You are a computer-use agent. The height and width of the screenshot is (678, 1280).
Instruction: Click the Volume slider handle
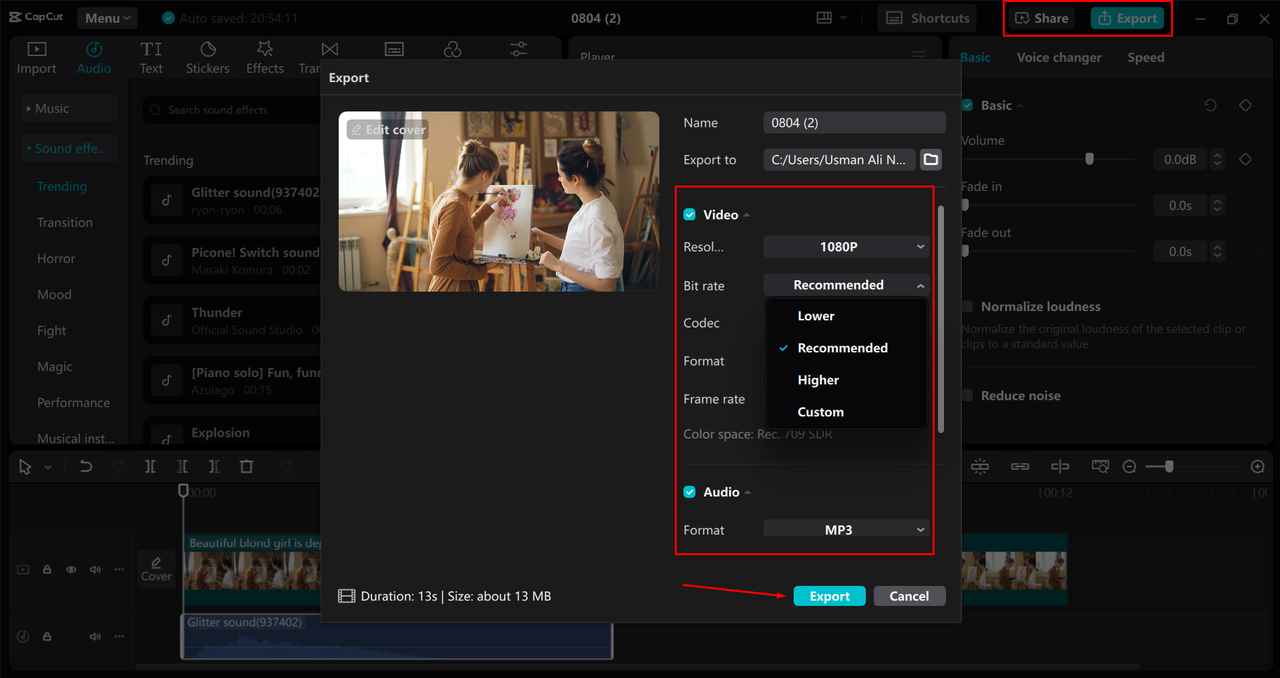click(x=1090, y=159)
